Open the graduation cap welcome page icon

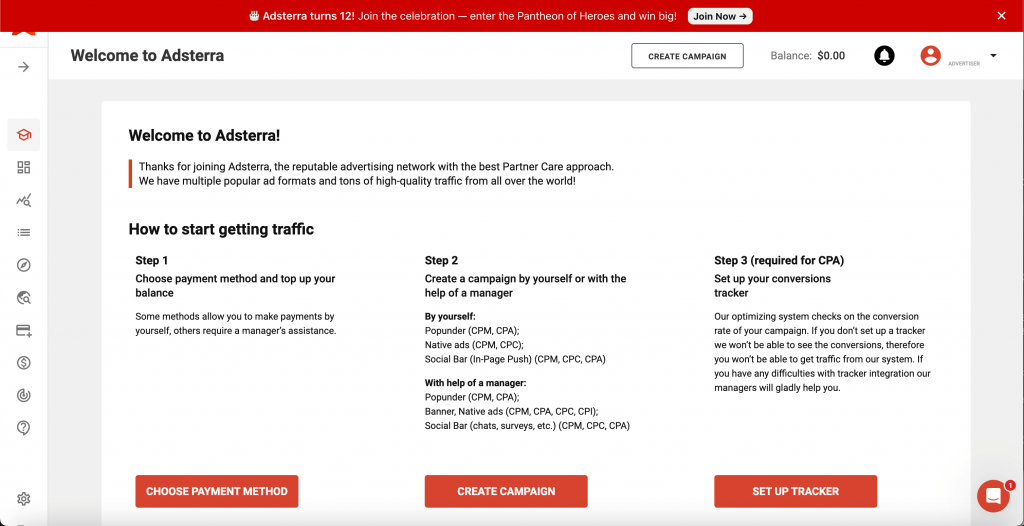[x=24, y=135]
